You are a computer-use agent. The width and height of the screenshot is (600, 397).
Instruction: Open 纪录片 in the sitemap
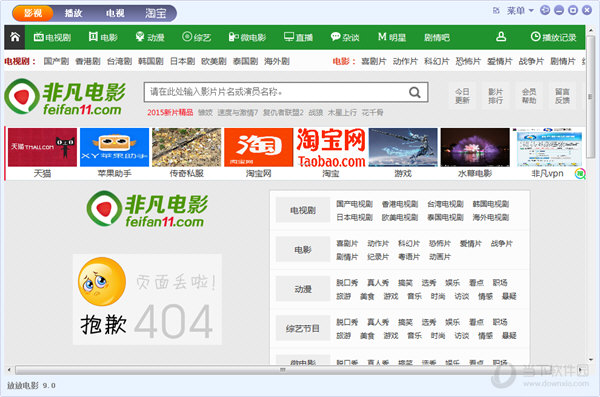tap(378, 257)
